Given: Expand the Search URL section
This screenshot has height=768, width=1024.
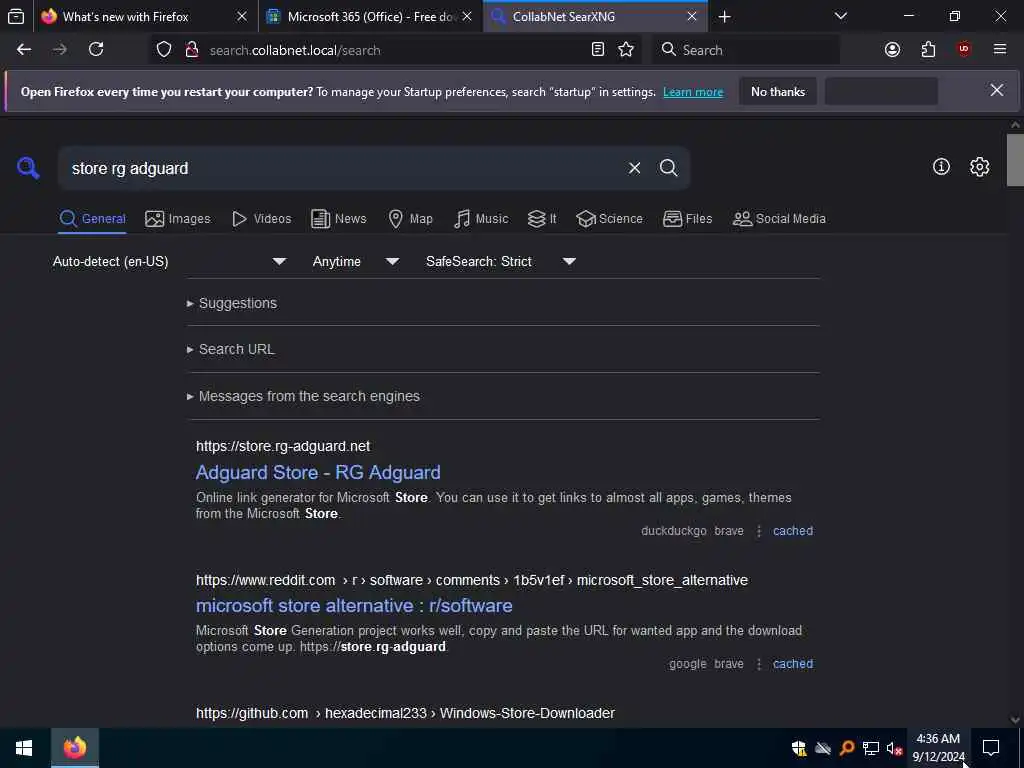Looking at the screenshot, I should (x=231, y=349).
